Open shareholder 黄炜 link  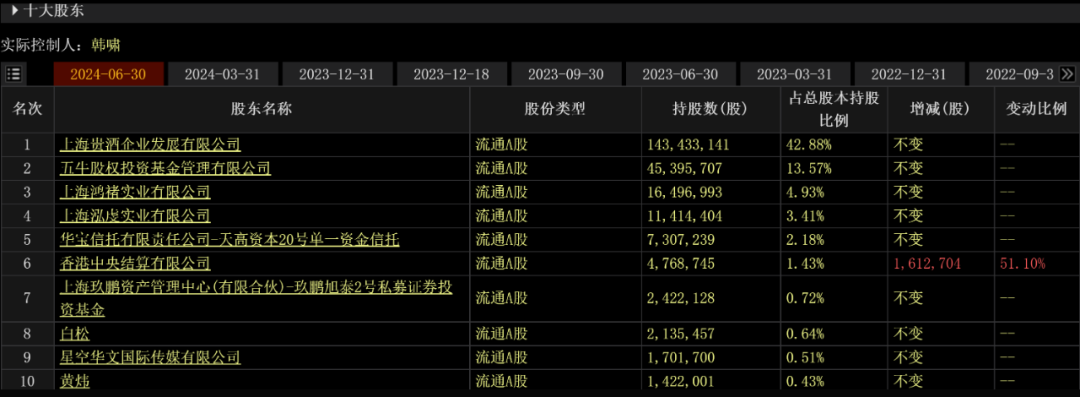pos(75,381)
